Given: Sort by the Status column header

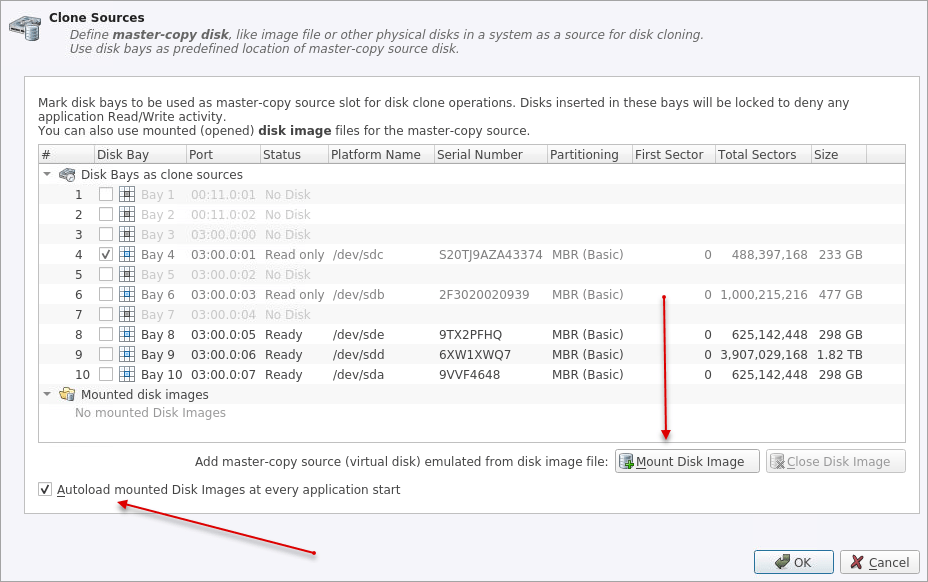Looking at the screenshot, I should coord(294,155).
